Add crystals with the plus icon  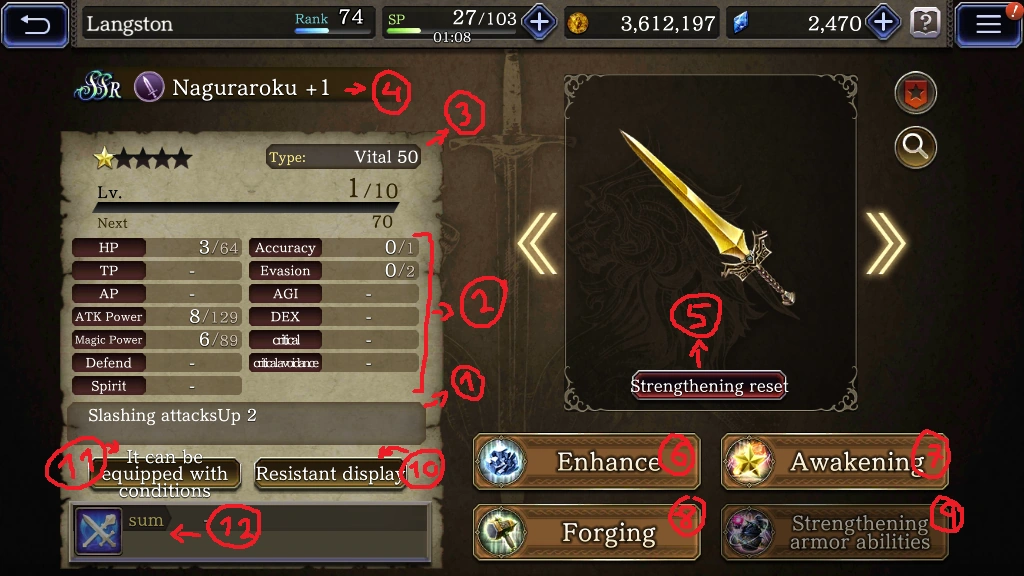[883, 24]
